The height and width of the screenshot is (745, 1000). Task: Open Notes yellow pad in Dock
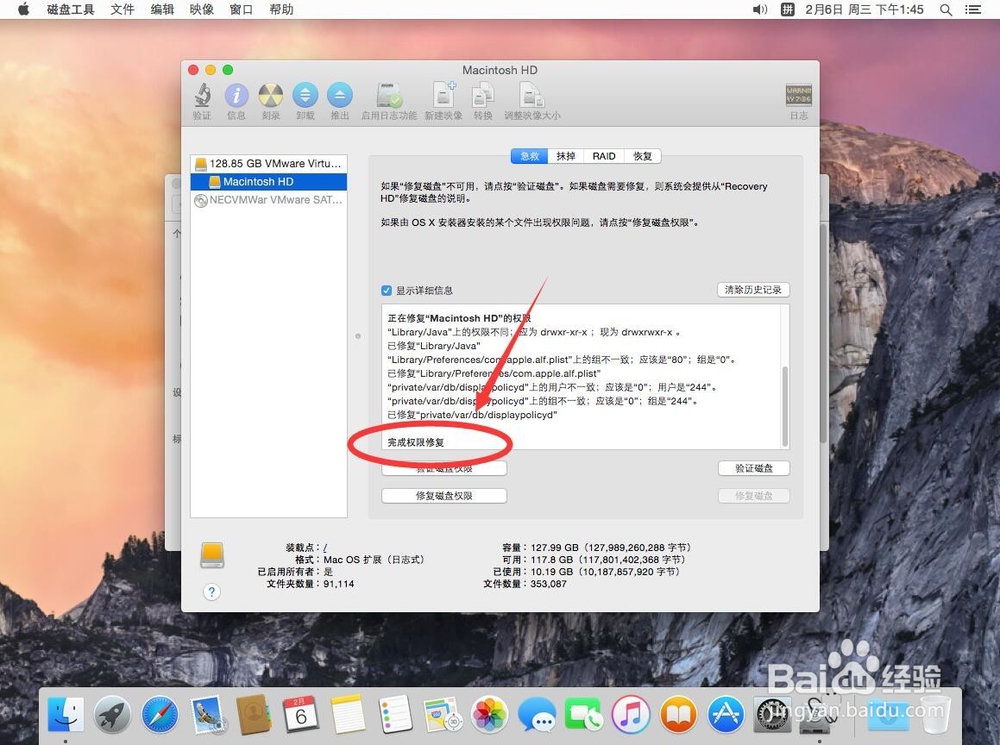(348, 714)
